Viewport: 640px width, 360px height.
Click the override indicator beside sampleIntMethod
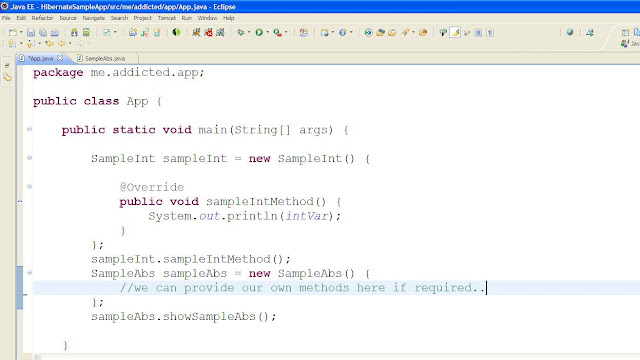(20, 201)
